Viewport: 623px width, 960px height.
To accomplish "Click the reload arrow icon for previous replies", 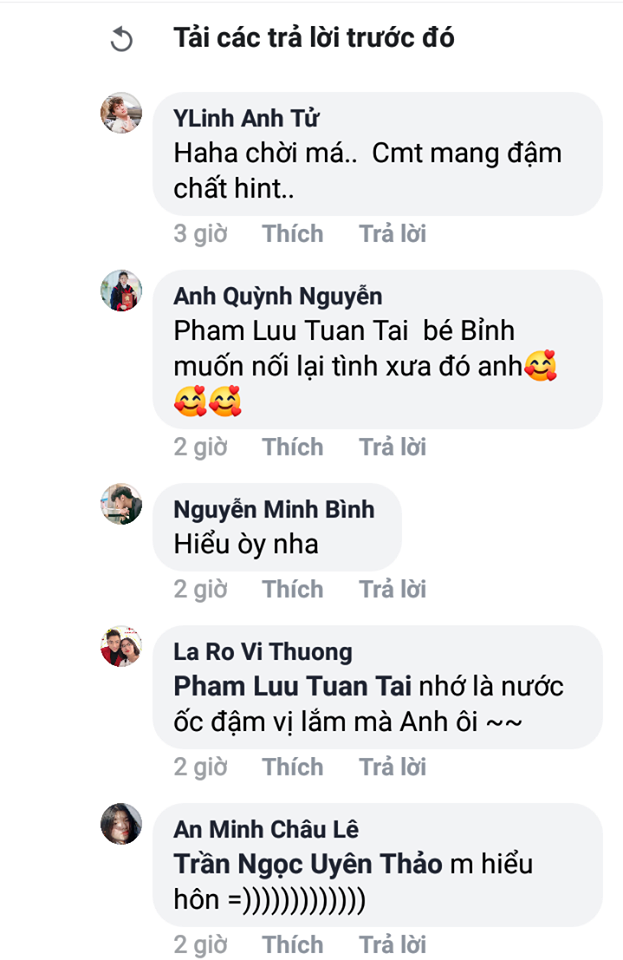I will [120, 40].
